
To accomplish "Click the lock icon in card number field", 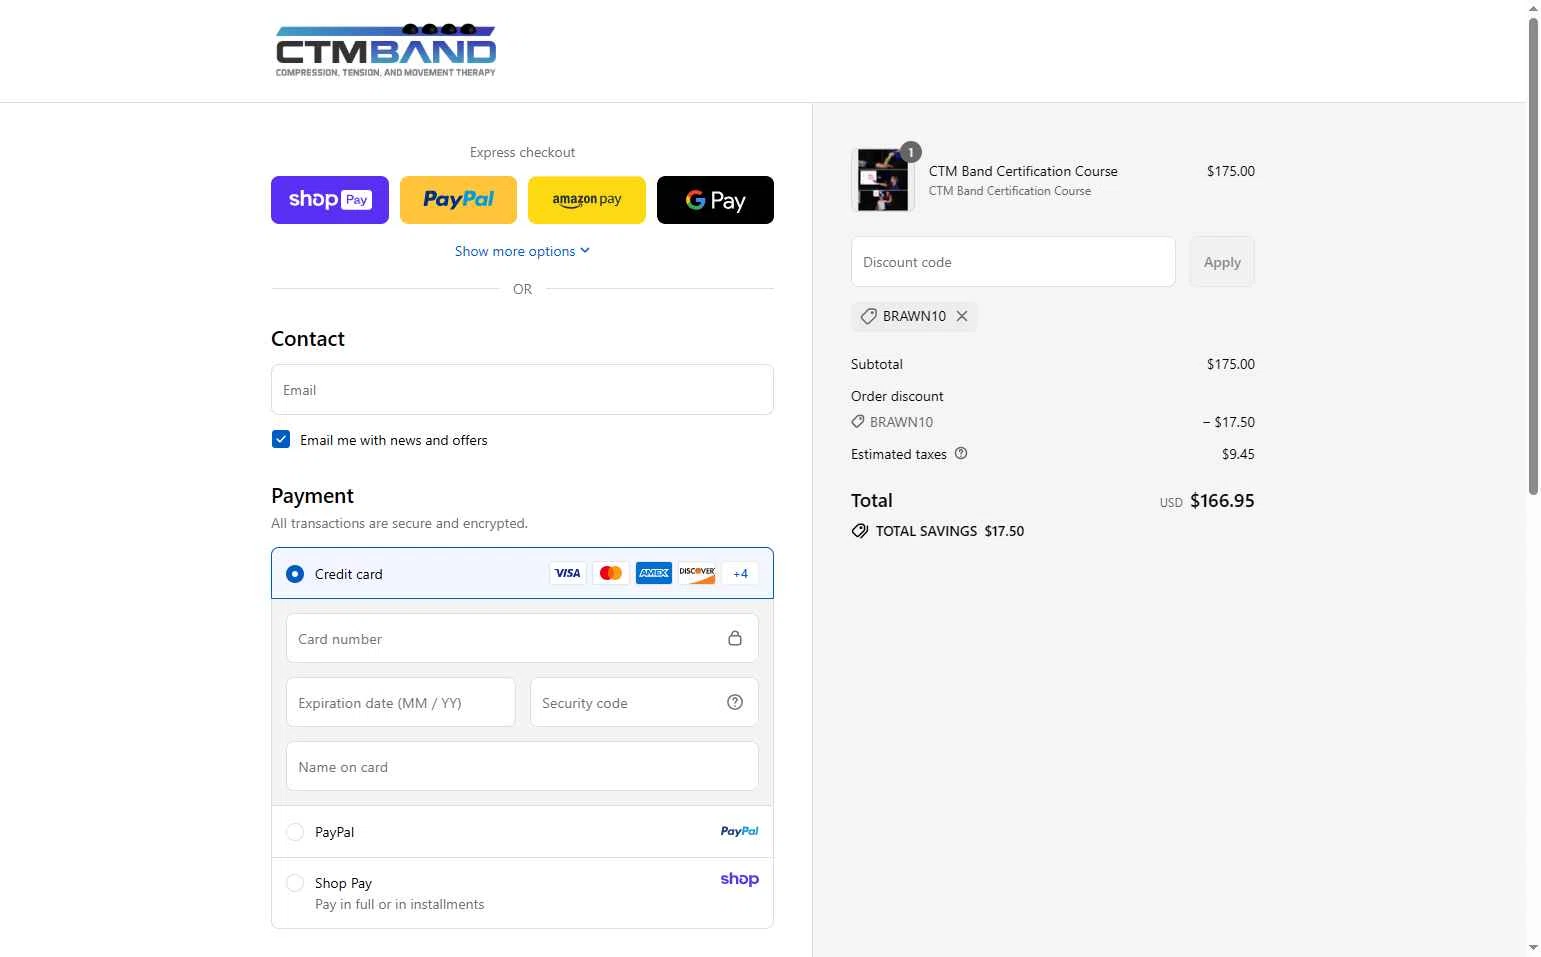I will click(735, 638).
